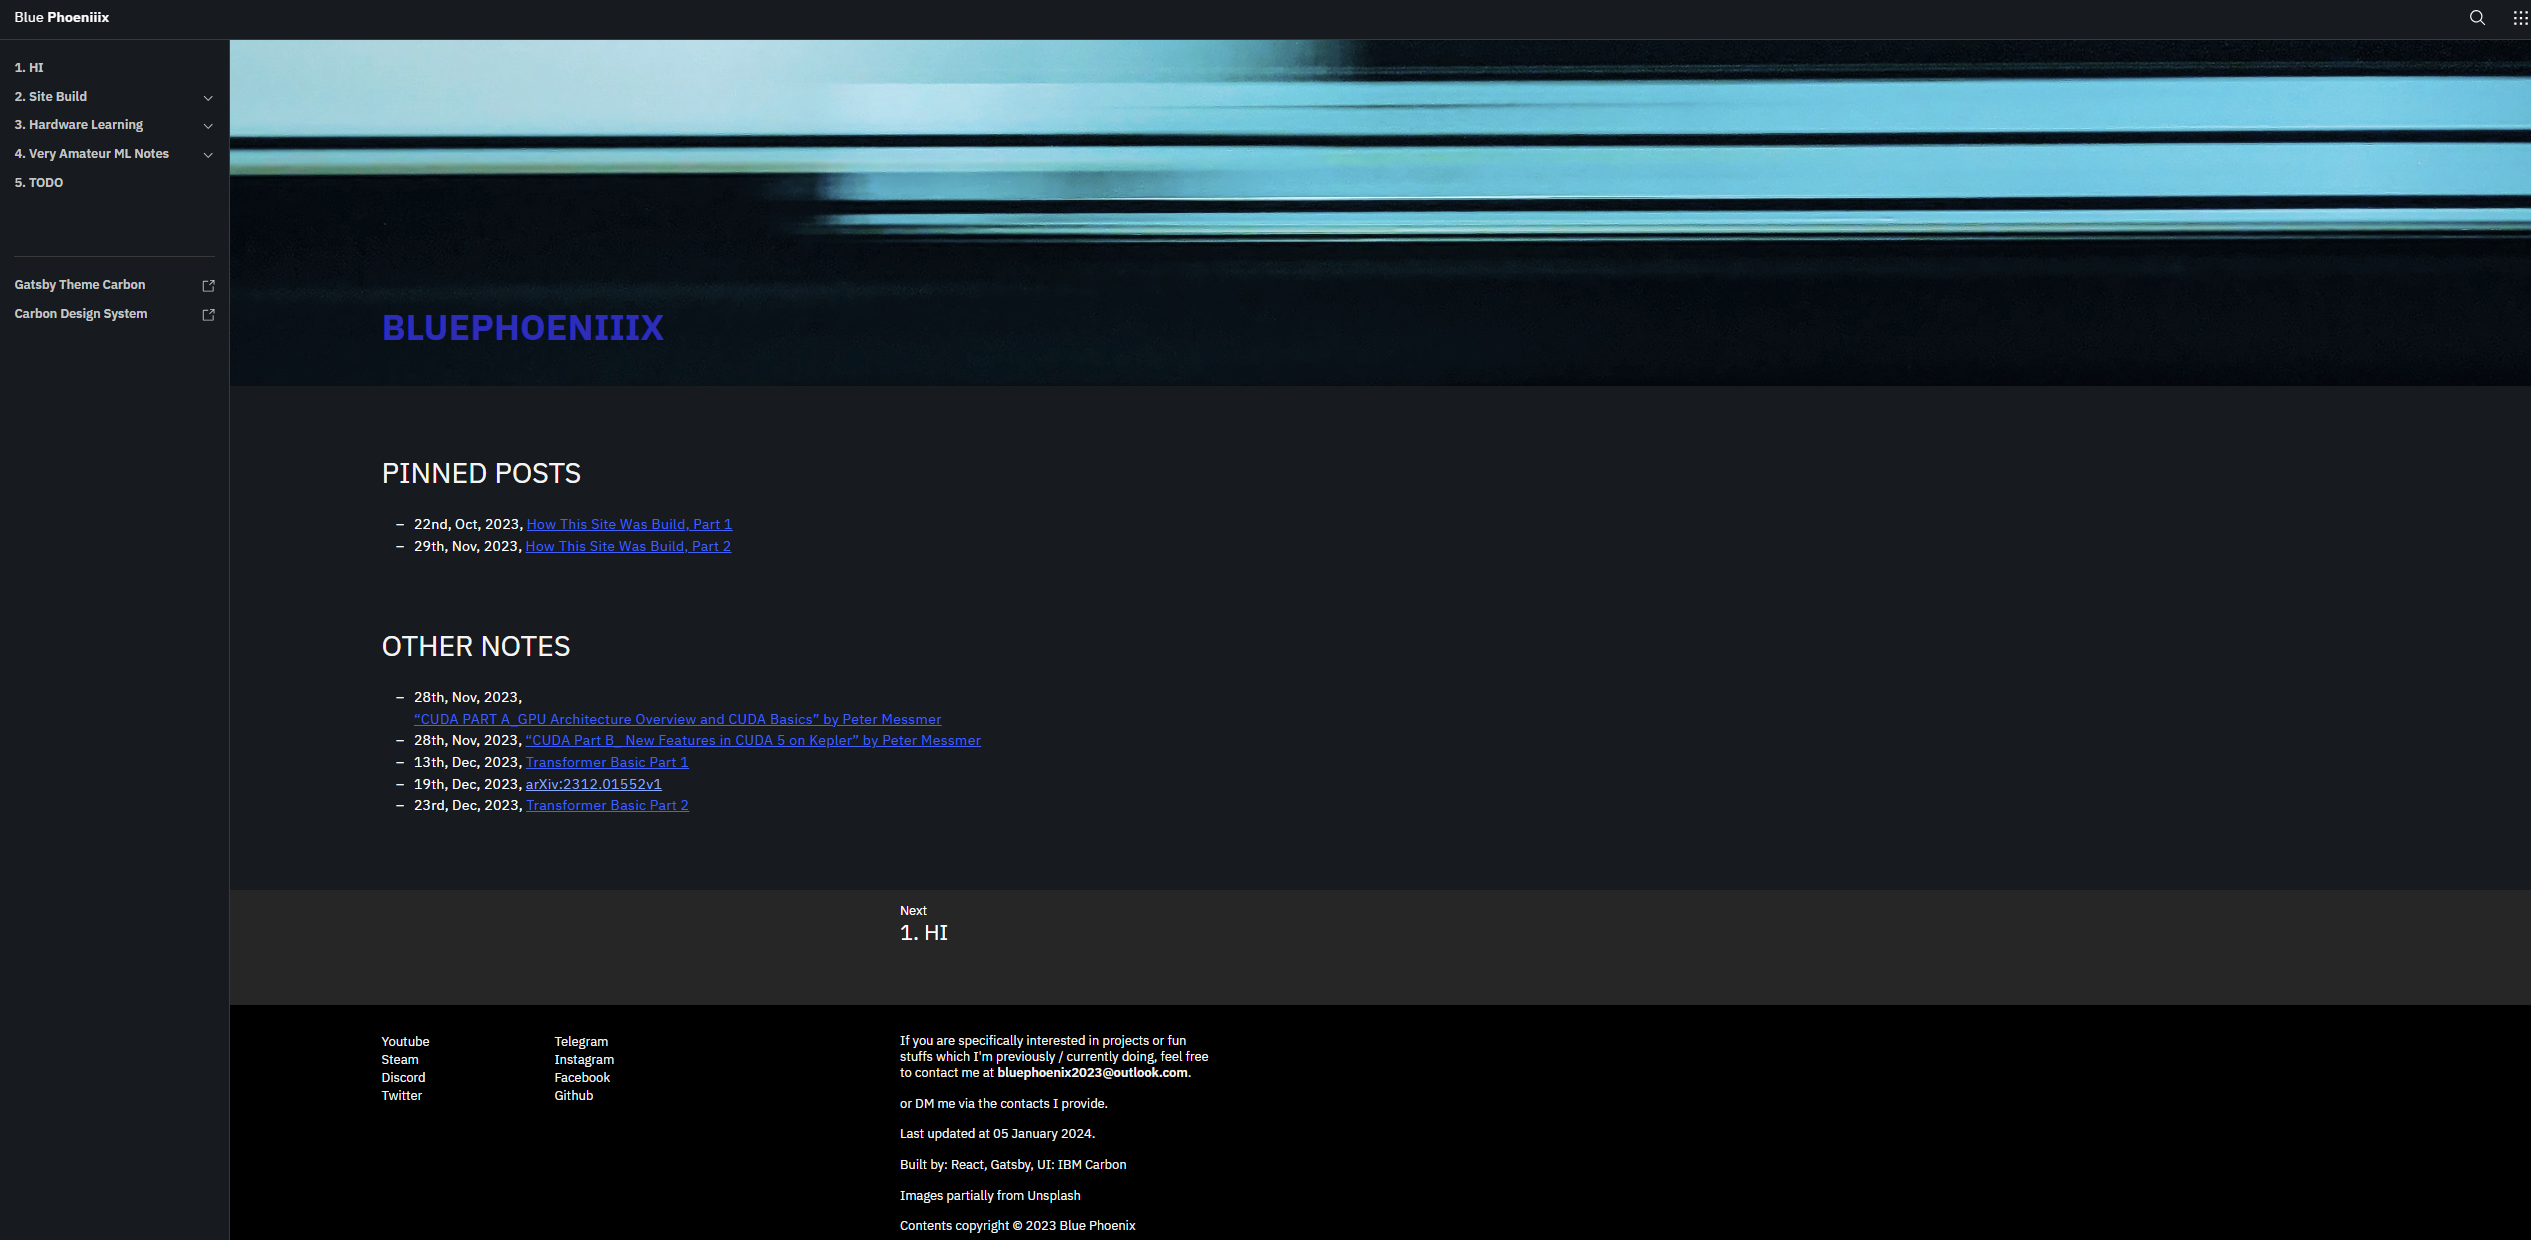Click bluephoenix2023@outlook.com email address
Image resolution: width=2531 pixels, height=1240 pixels.
1092,1073
